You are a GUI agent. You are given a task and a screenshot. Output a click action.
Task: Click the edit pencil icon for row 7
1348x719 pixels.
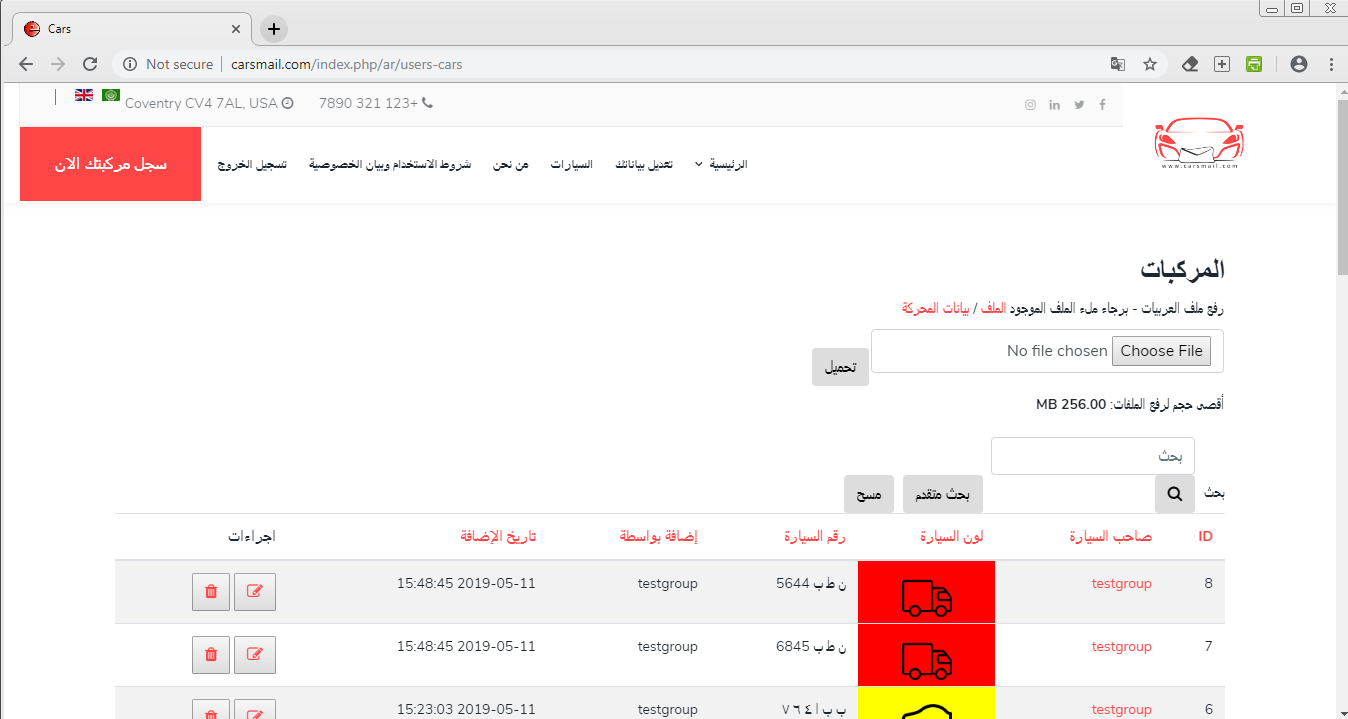point(254,655)
